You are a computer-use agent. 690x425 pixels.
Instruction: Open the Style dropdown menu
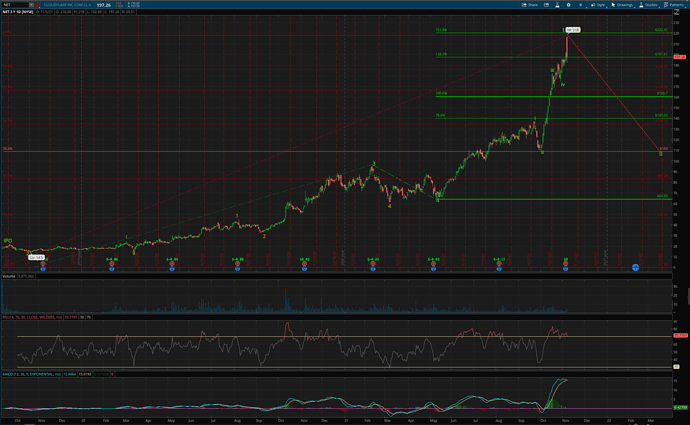[x=598, y=5]
